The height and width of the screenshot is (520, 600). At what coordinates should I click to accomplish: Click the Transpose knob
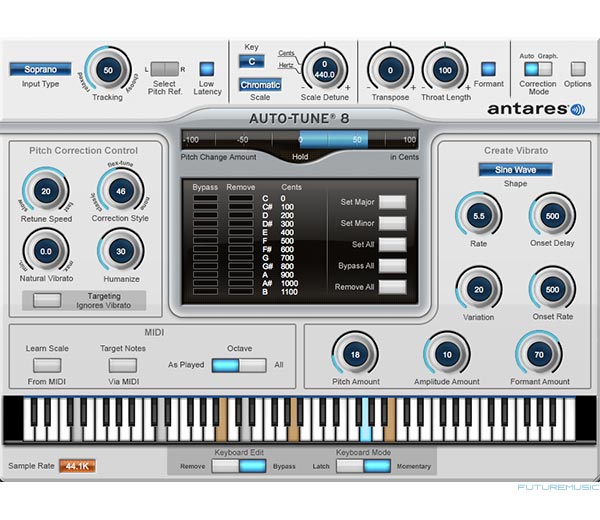click(390, 70)
